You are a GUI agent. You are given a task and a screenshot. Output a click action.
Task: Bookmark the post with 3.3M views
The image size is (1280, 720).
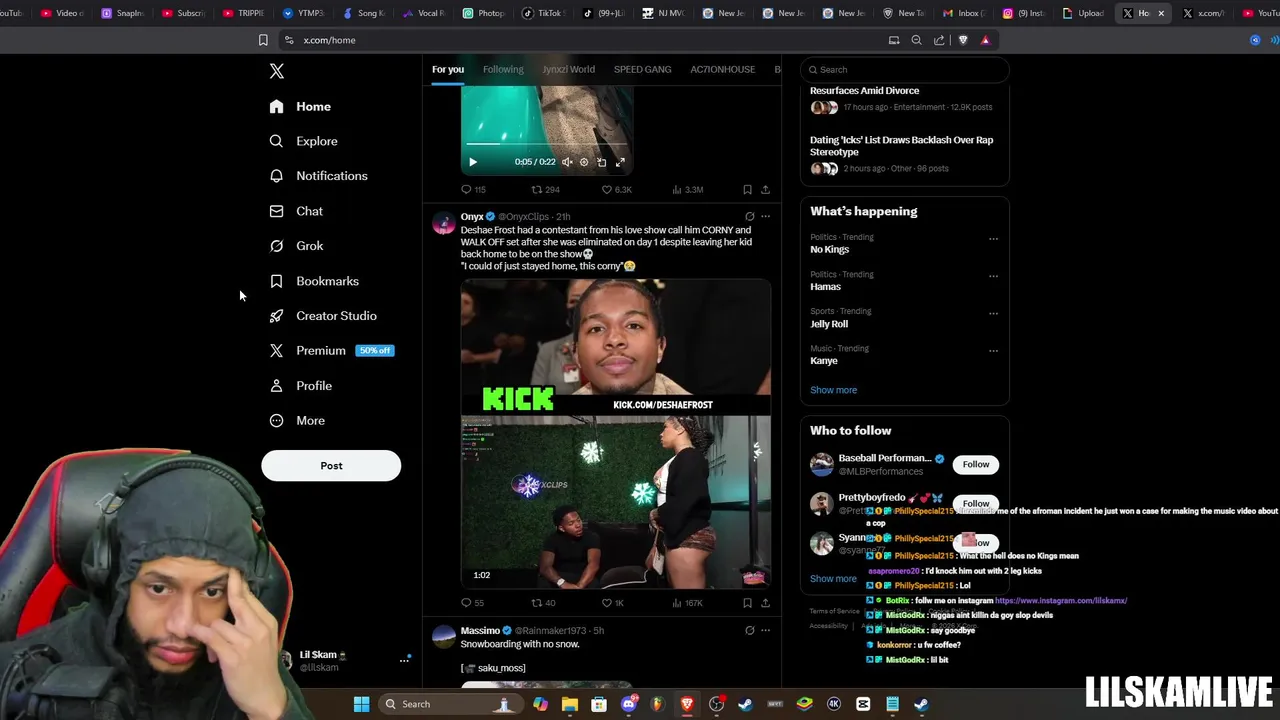747,189
